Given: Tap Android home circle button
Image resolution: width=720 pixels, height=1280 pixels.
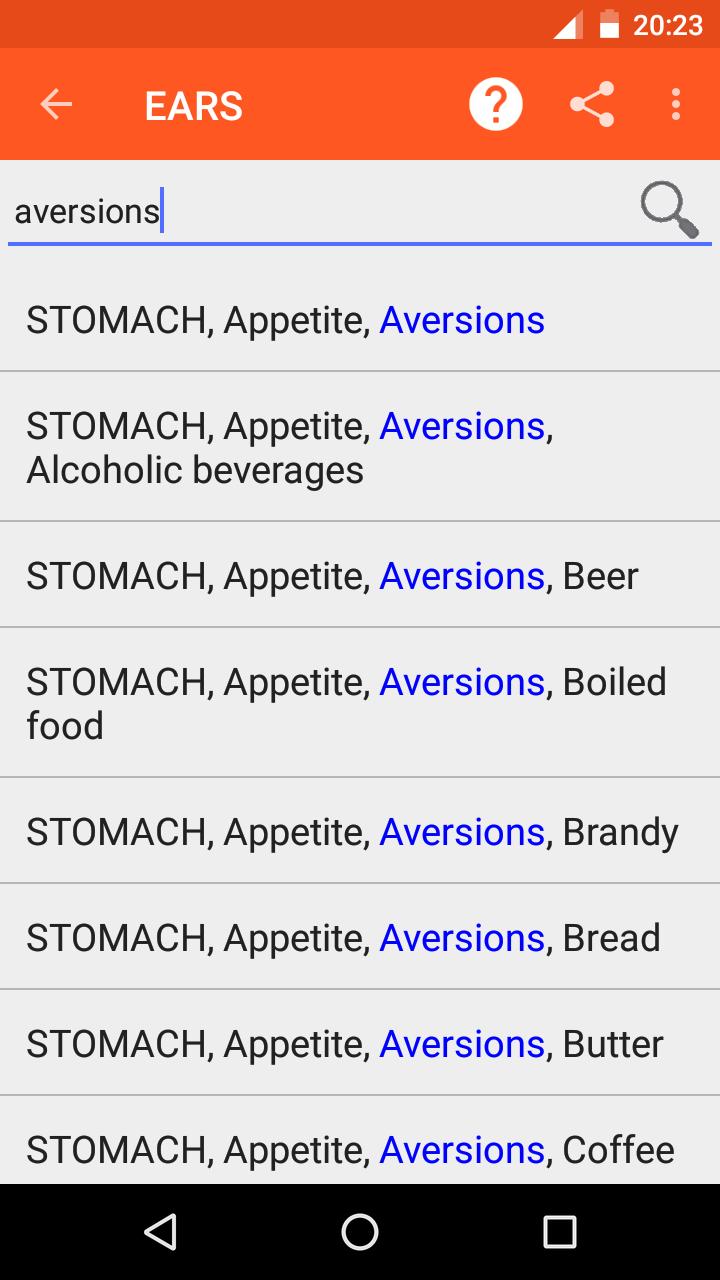Looking at the screenshot, I should point(360,1232).
